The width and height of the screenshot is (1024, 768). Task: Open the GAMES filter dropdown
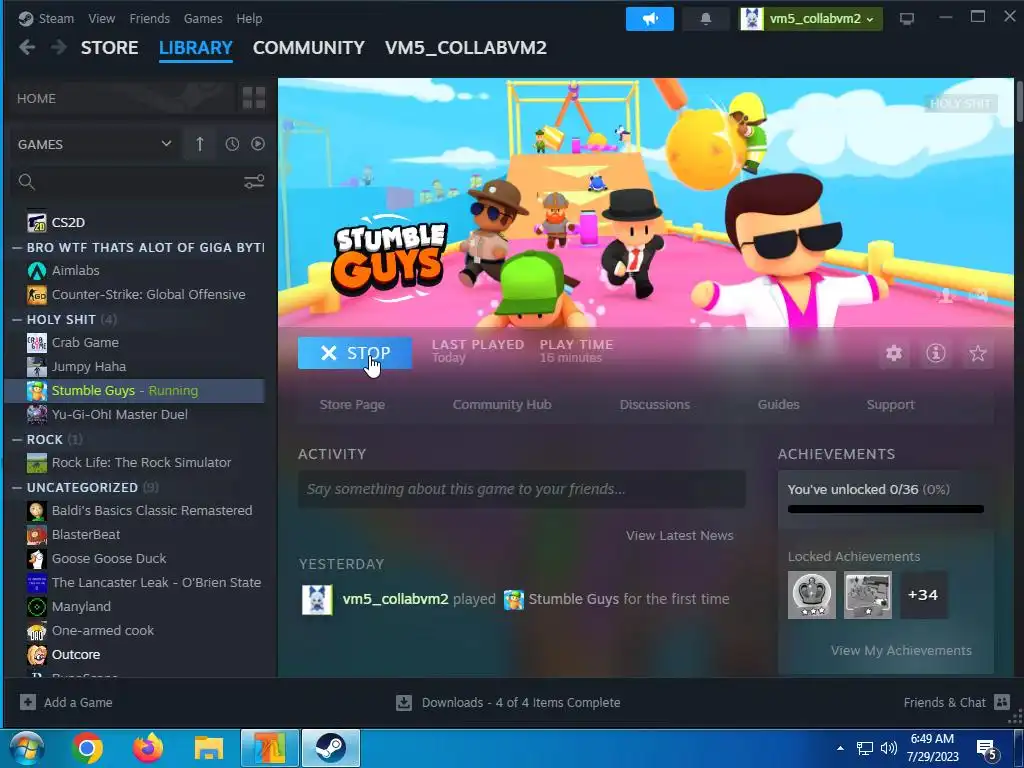[x=95, y=144]
